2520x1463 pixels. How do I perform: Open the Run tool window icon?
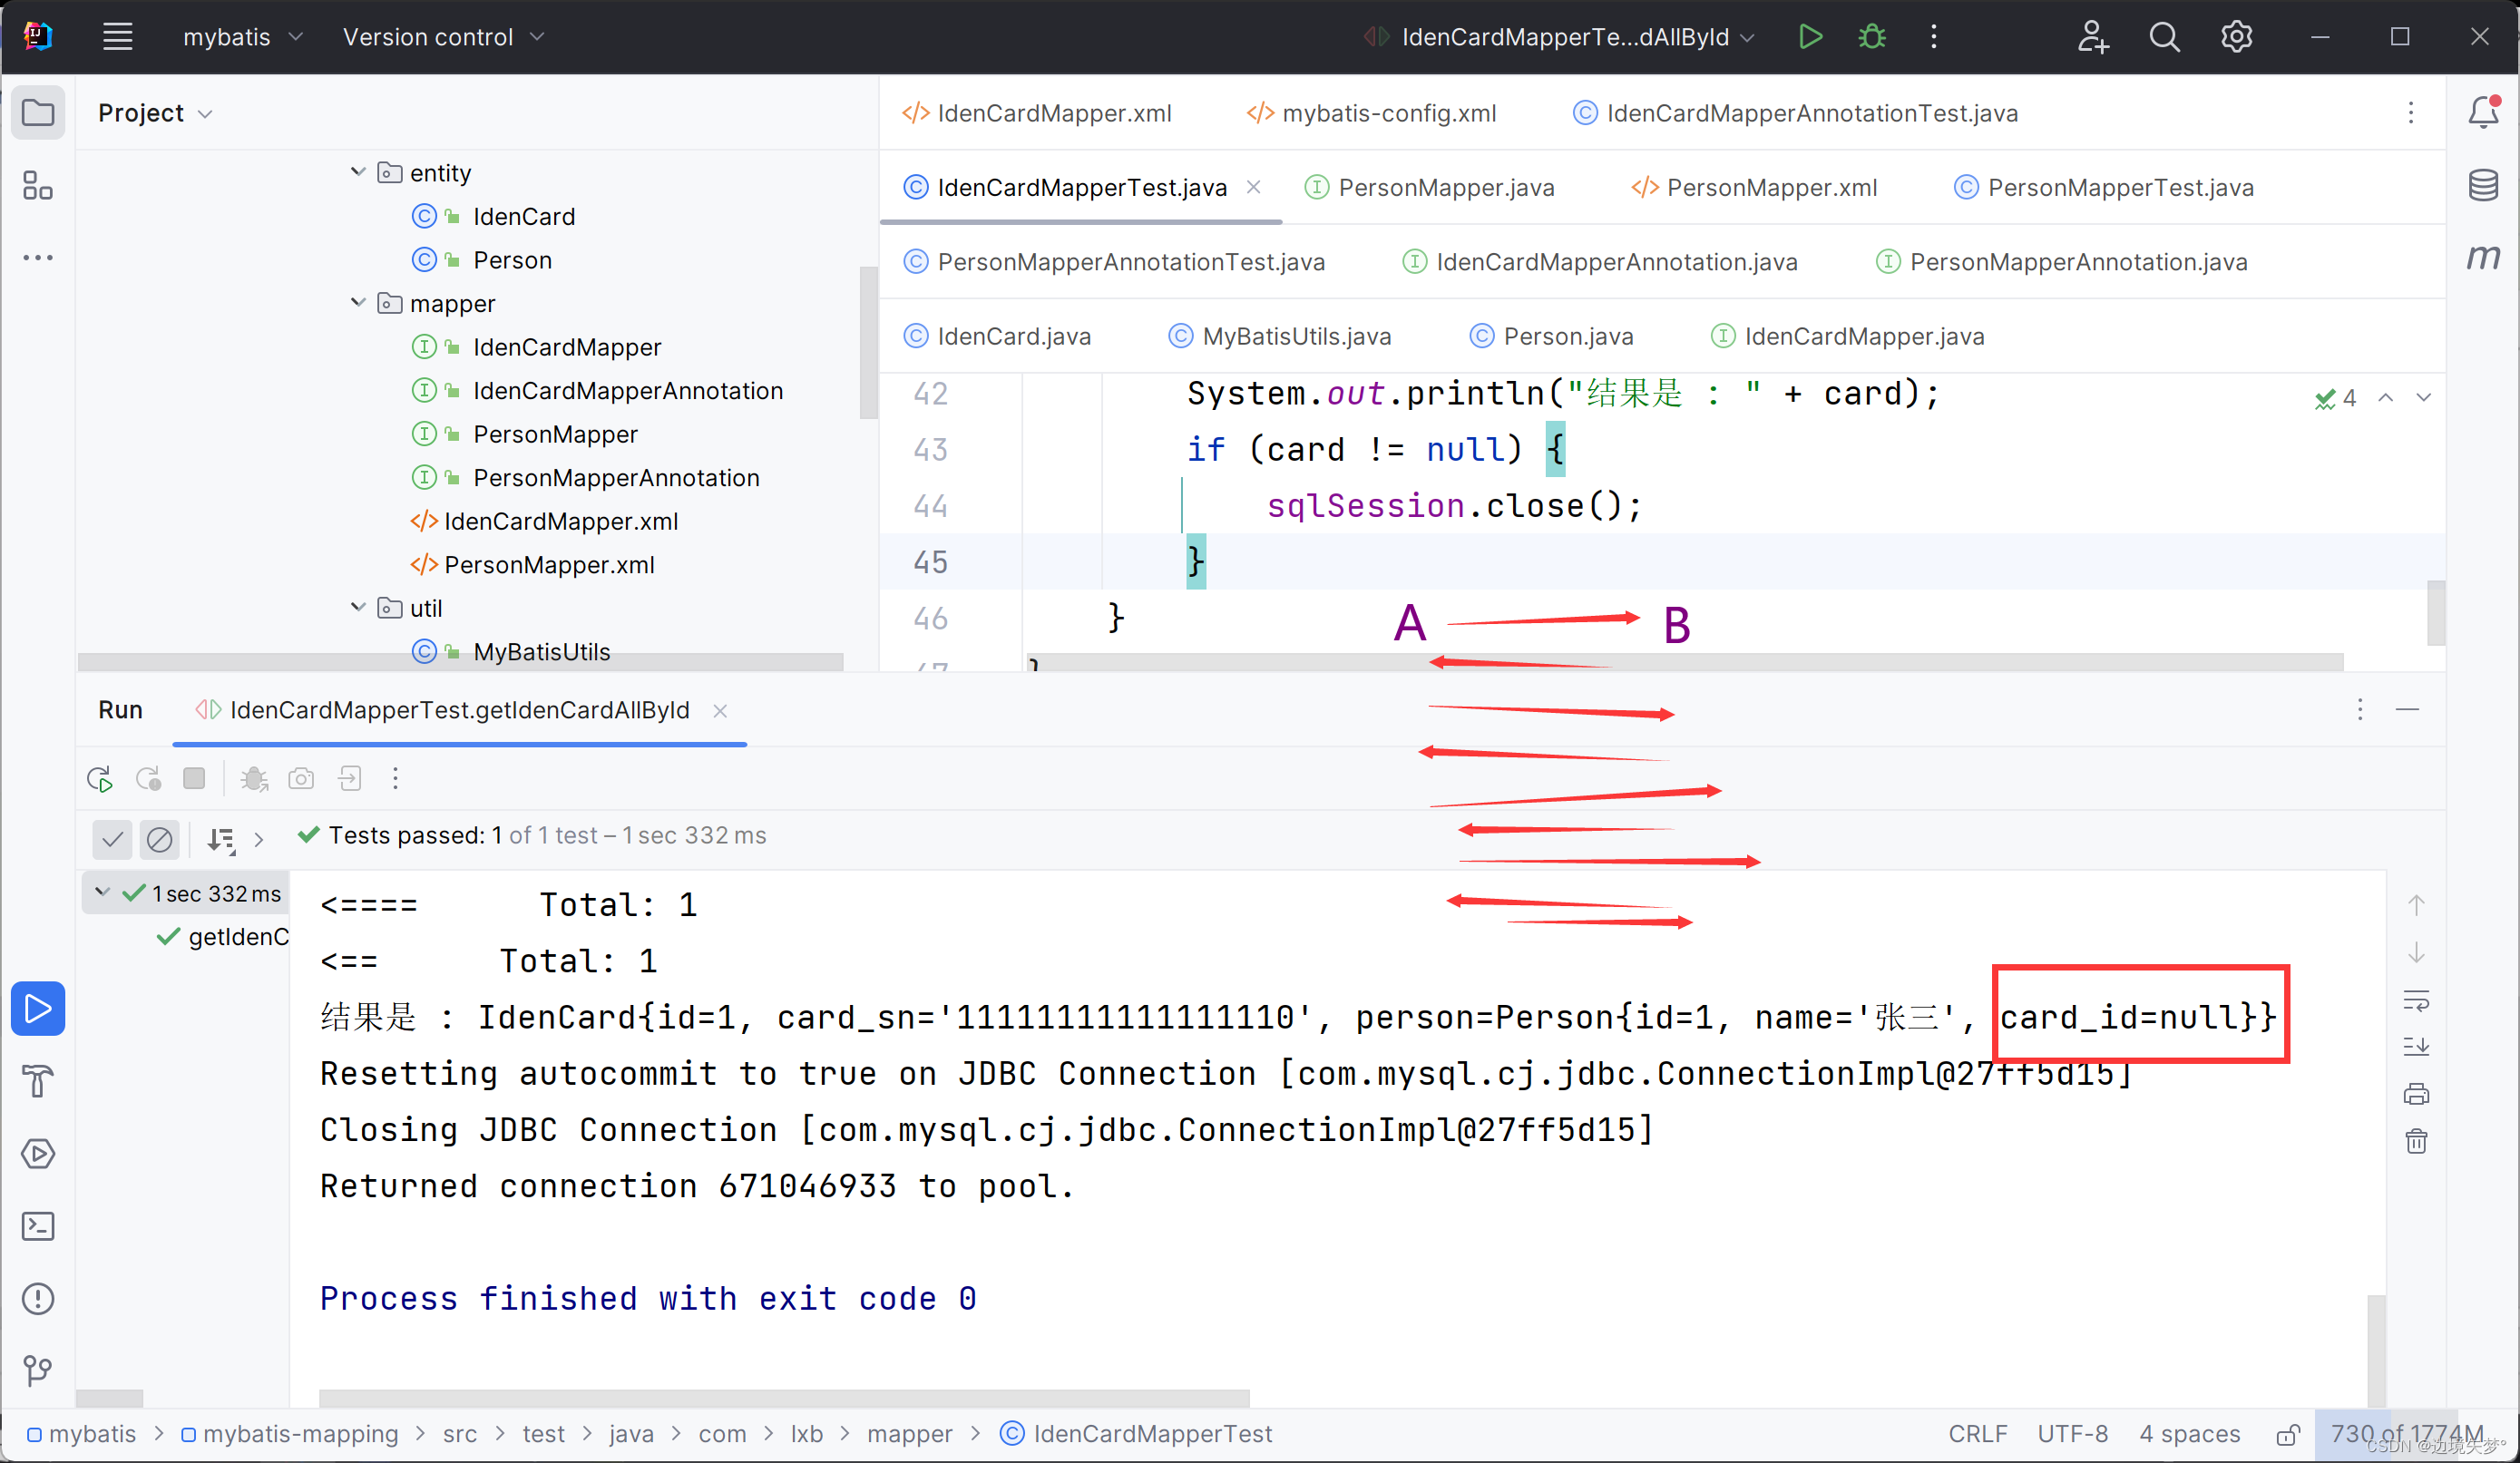pos(38,1008)
